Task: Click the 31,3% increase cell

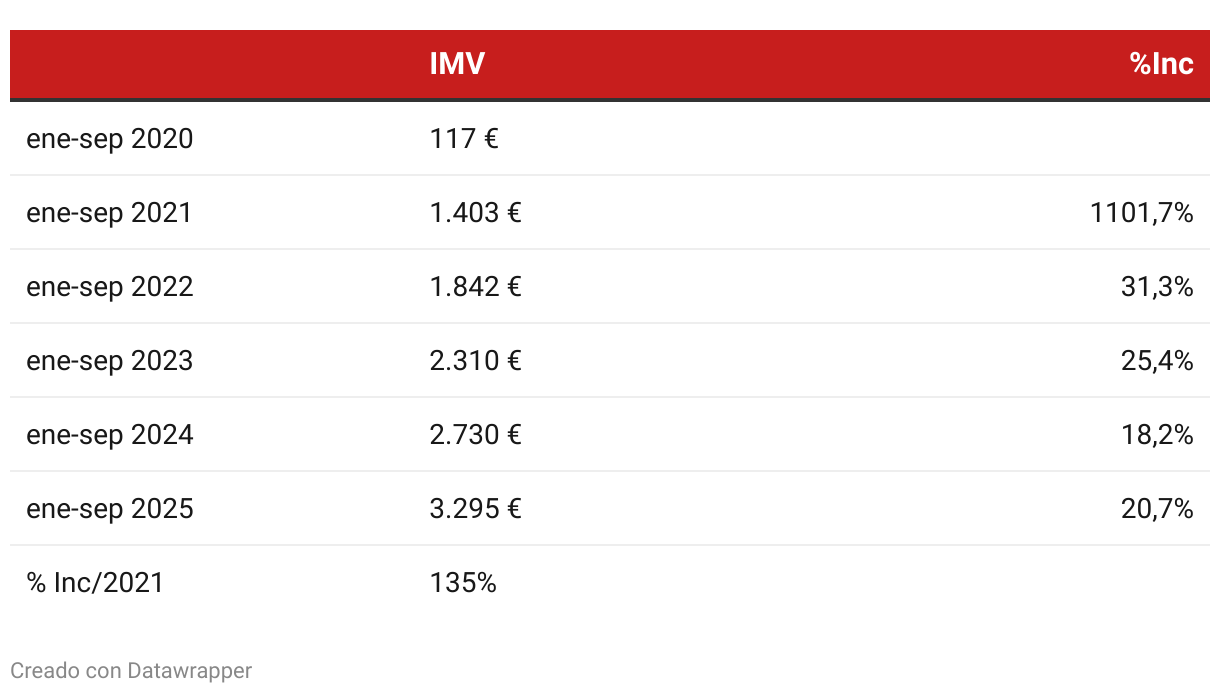Action: 1157,286
